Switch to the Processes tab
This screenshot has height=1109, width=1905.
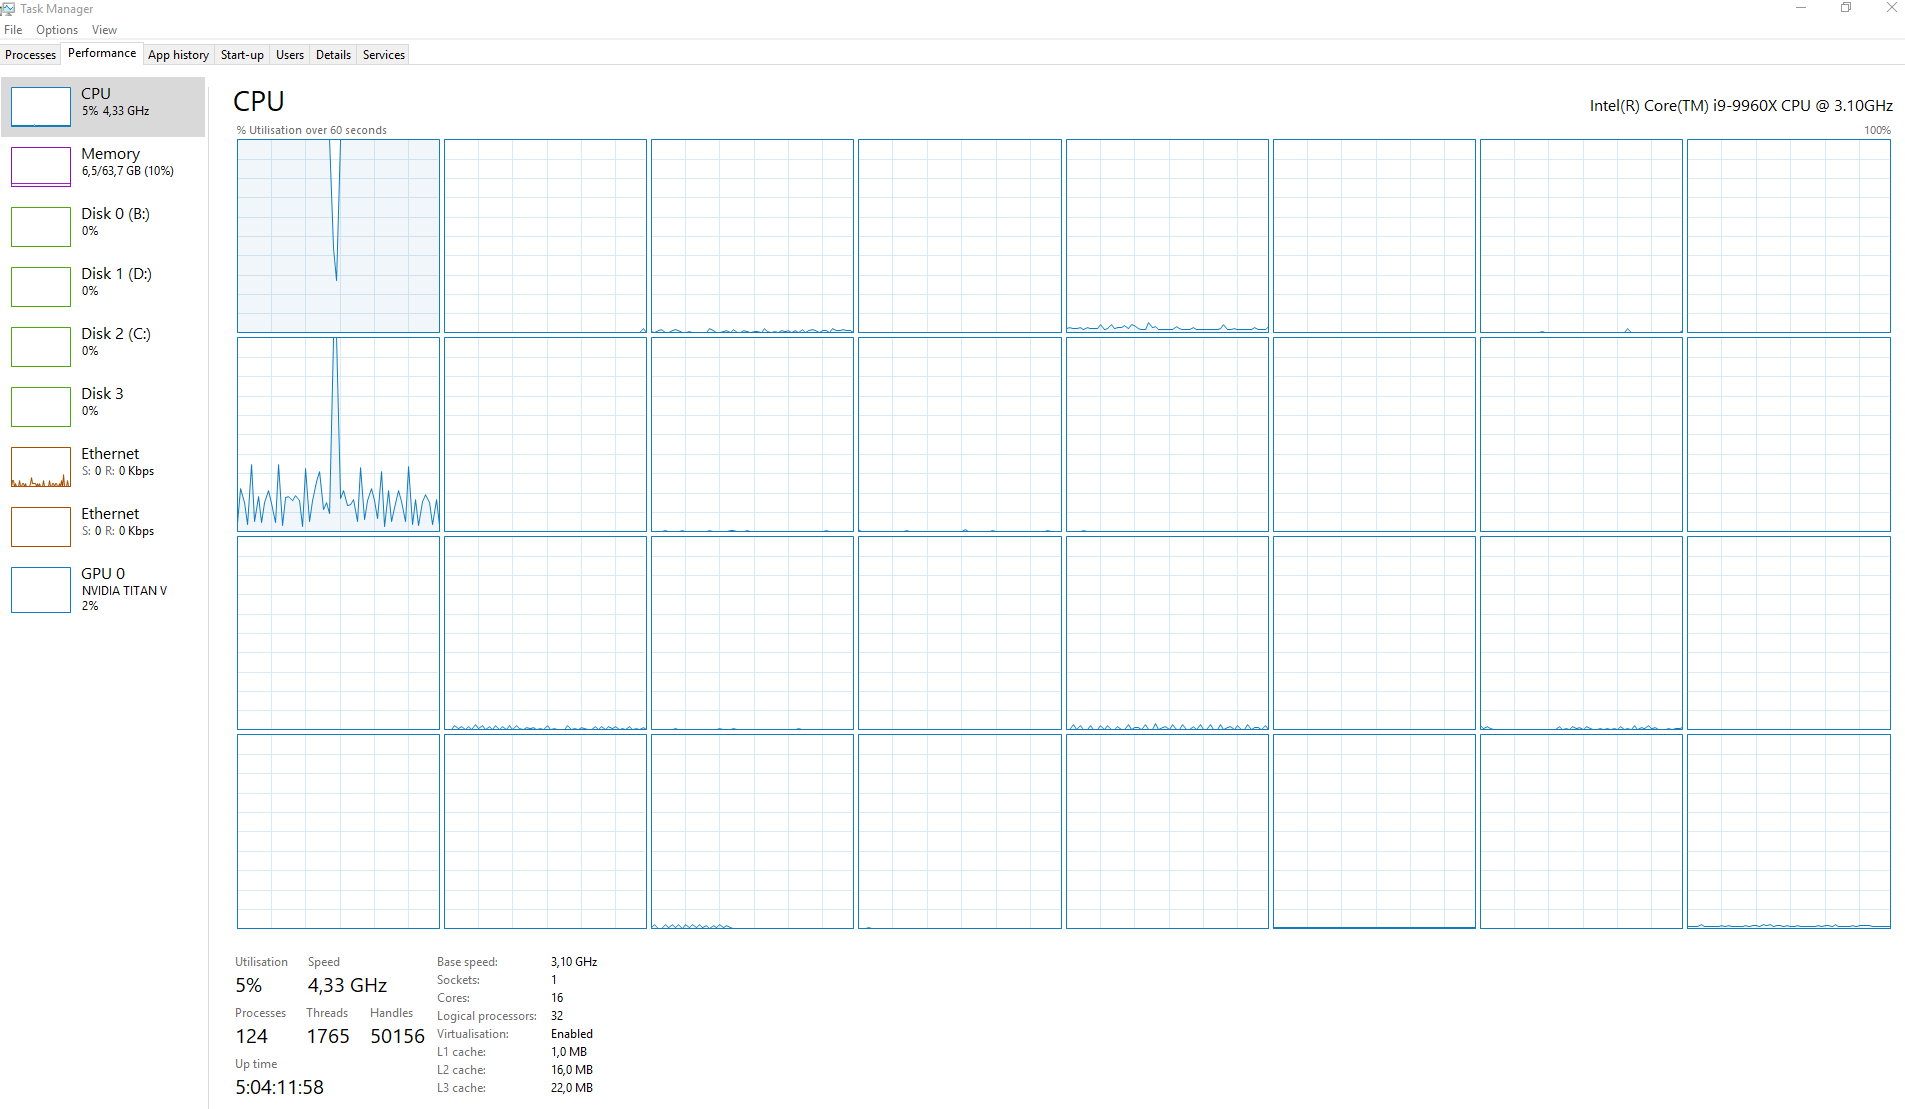31,55
